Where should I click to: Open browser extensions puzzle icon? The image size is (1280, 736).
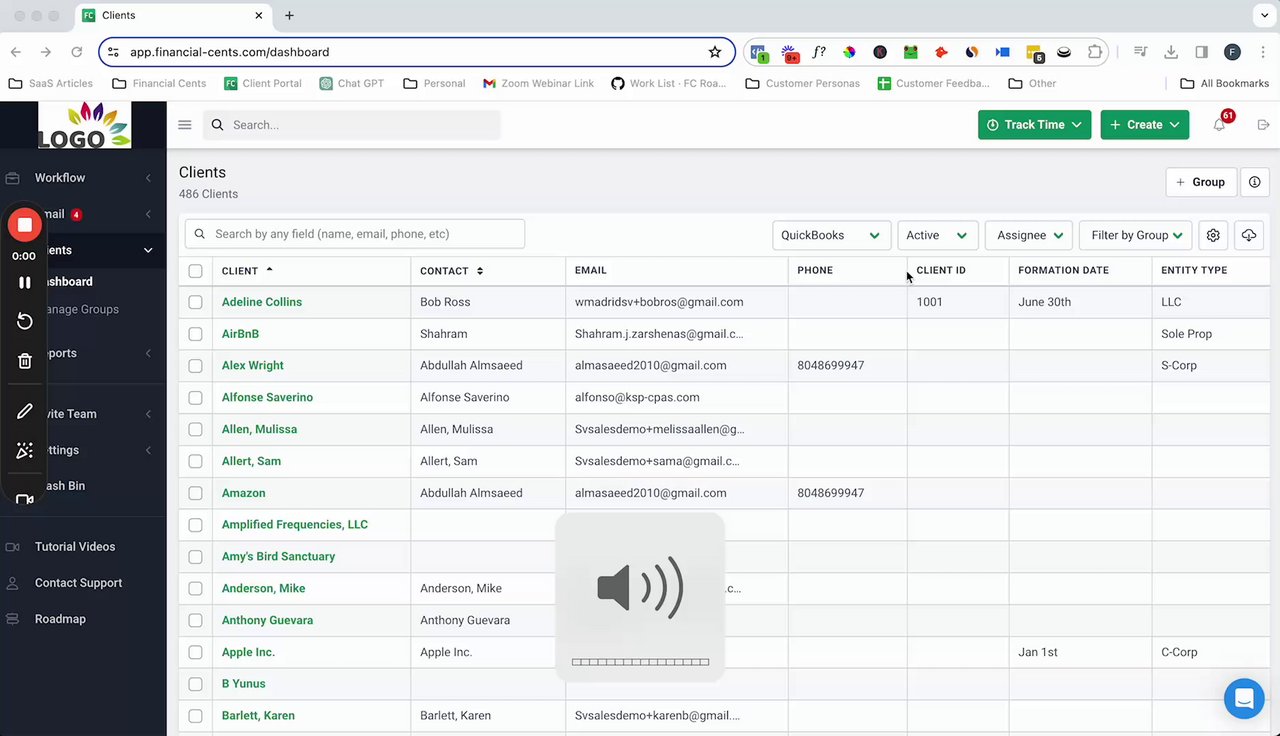[1095, 52]
